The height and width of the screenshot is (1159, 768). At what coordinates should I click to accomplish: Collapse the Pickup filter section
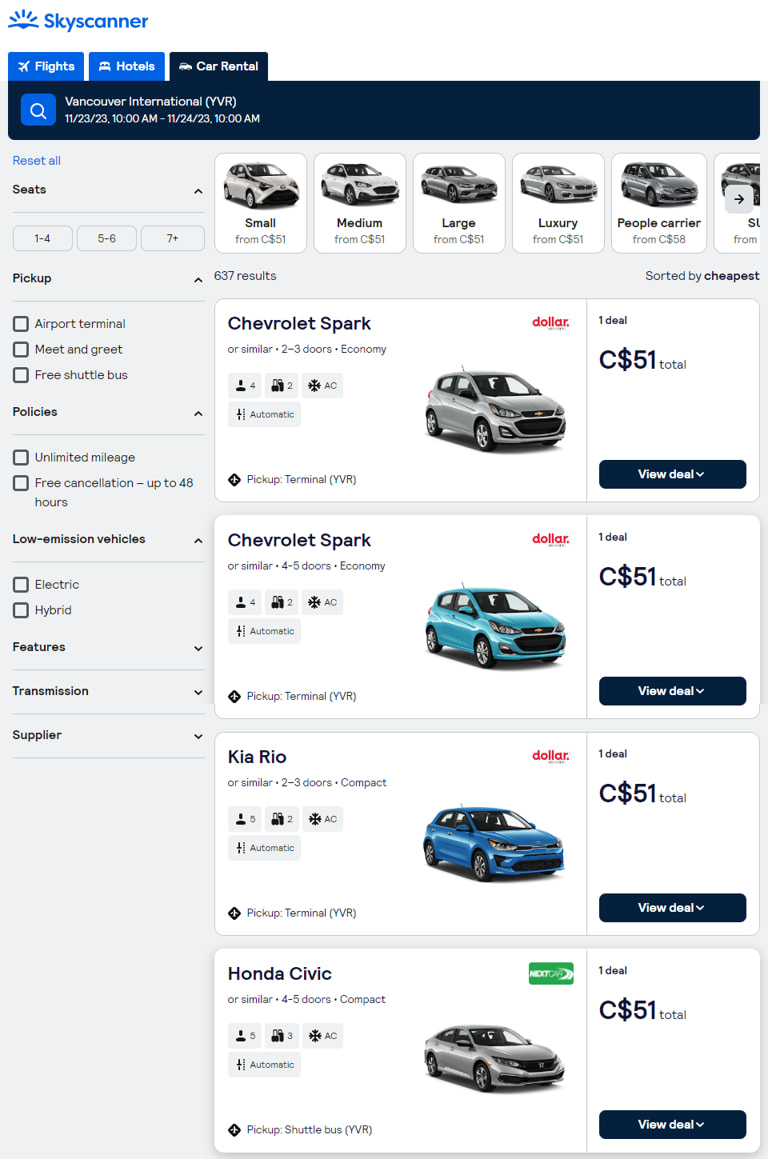pos(198,279)
